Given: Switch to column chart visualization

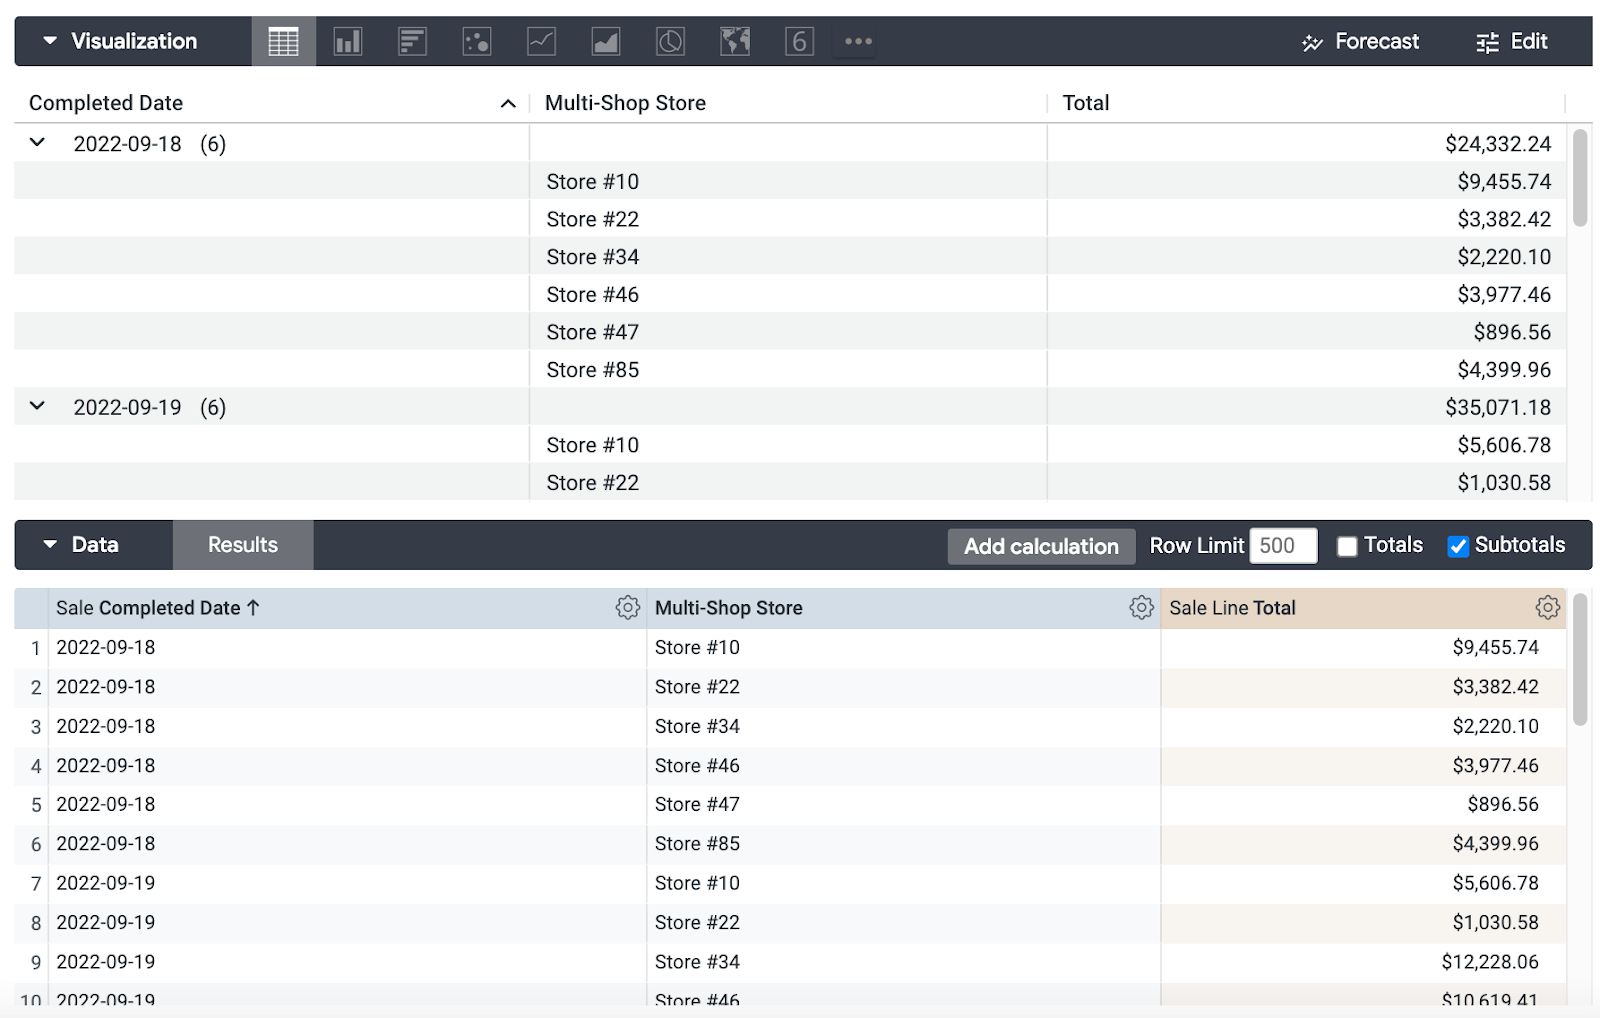Looking at the screenshot, I should tap(347, 42).
